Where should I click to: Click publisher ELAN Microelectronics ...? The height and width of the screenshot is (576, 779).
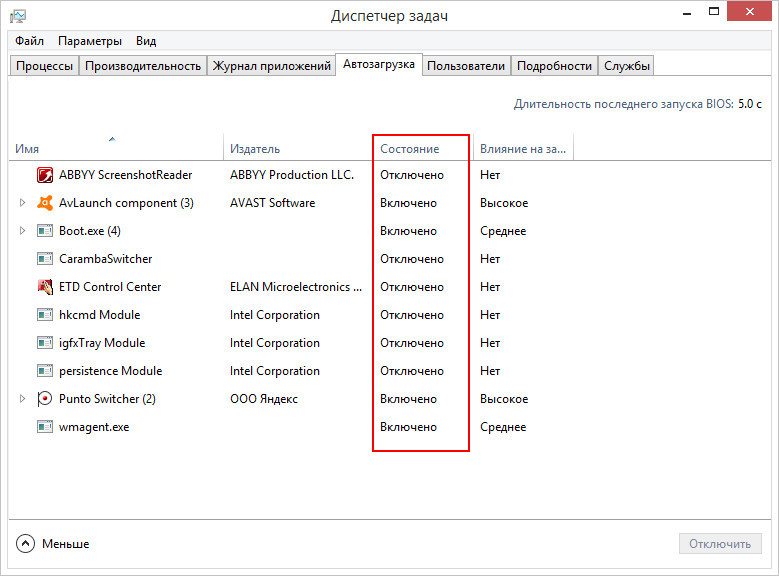[296, 287]
